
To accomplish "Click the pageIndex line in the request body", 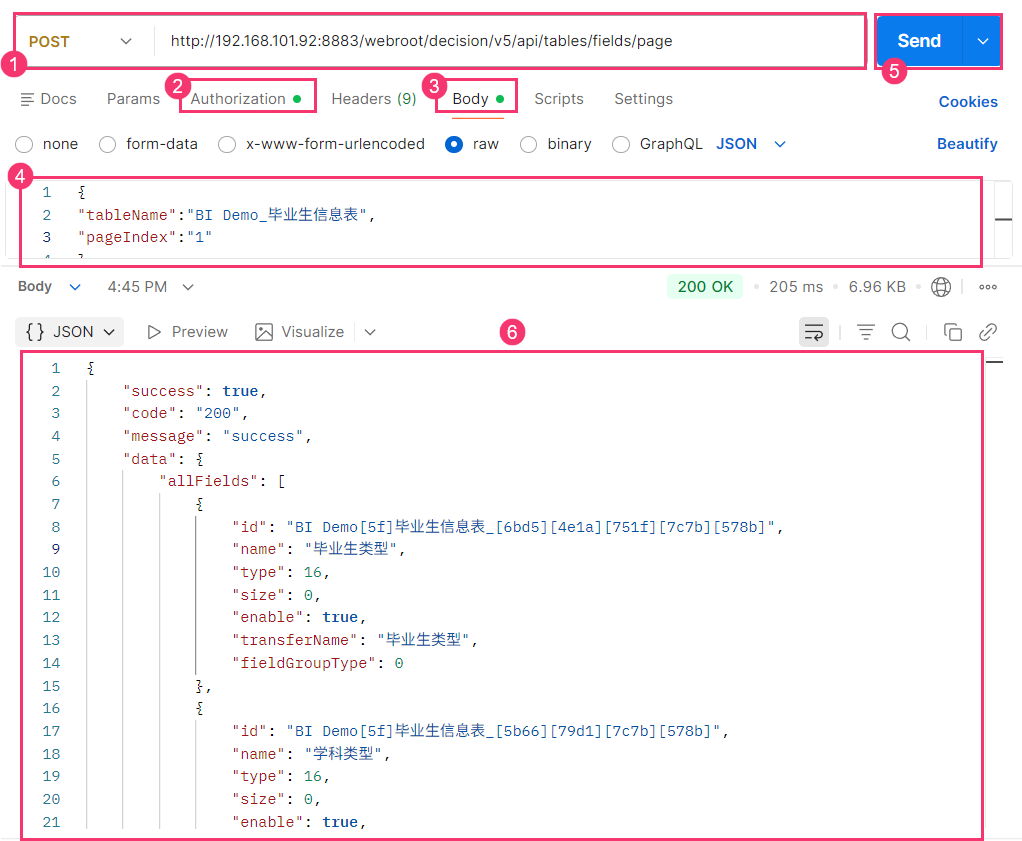I will (145, 237).
